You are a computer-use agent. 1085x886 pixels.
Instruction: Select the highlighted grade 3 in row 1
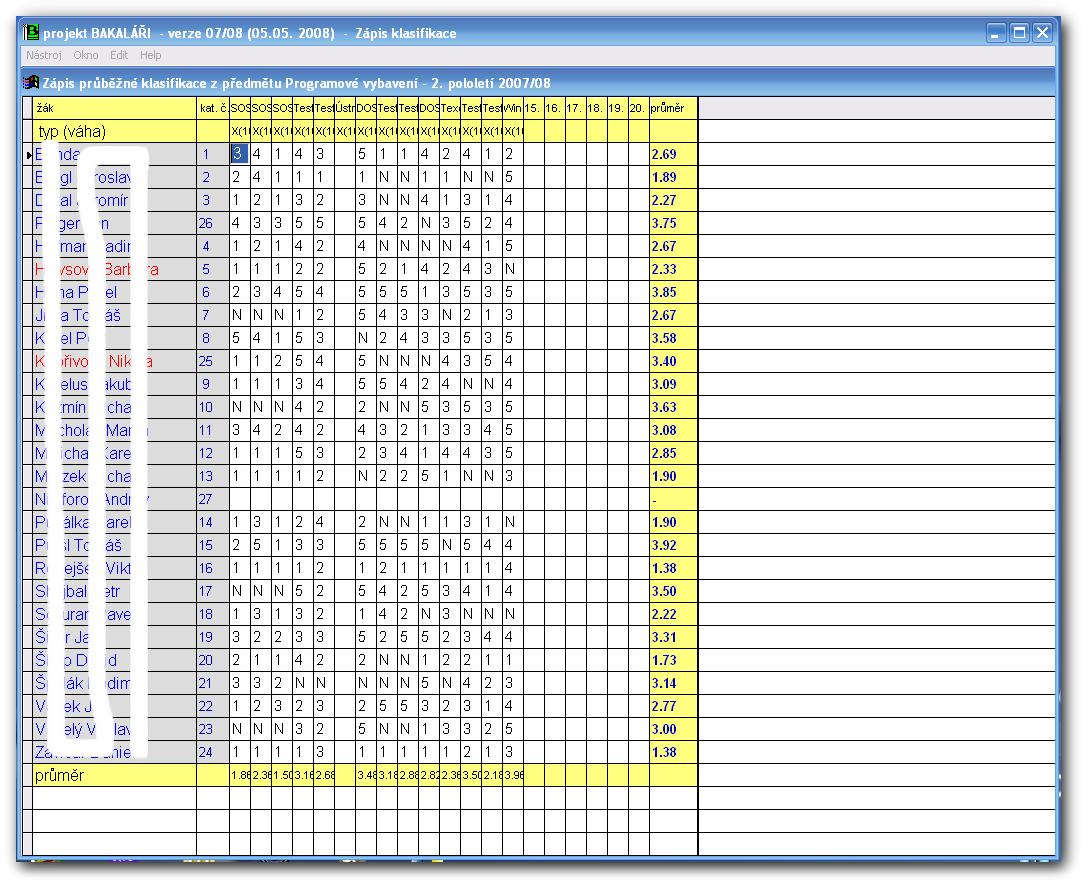click(239, 154)
